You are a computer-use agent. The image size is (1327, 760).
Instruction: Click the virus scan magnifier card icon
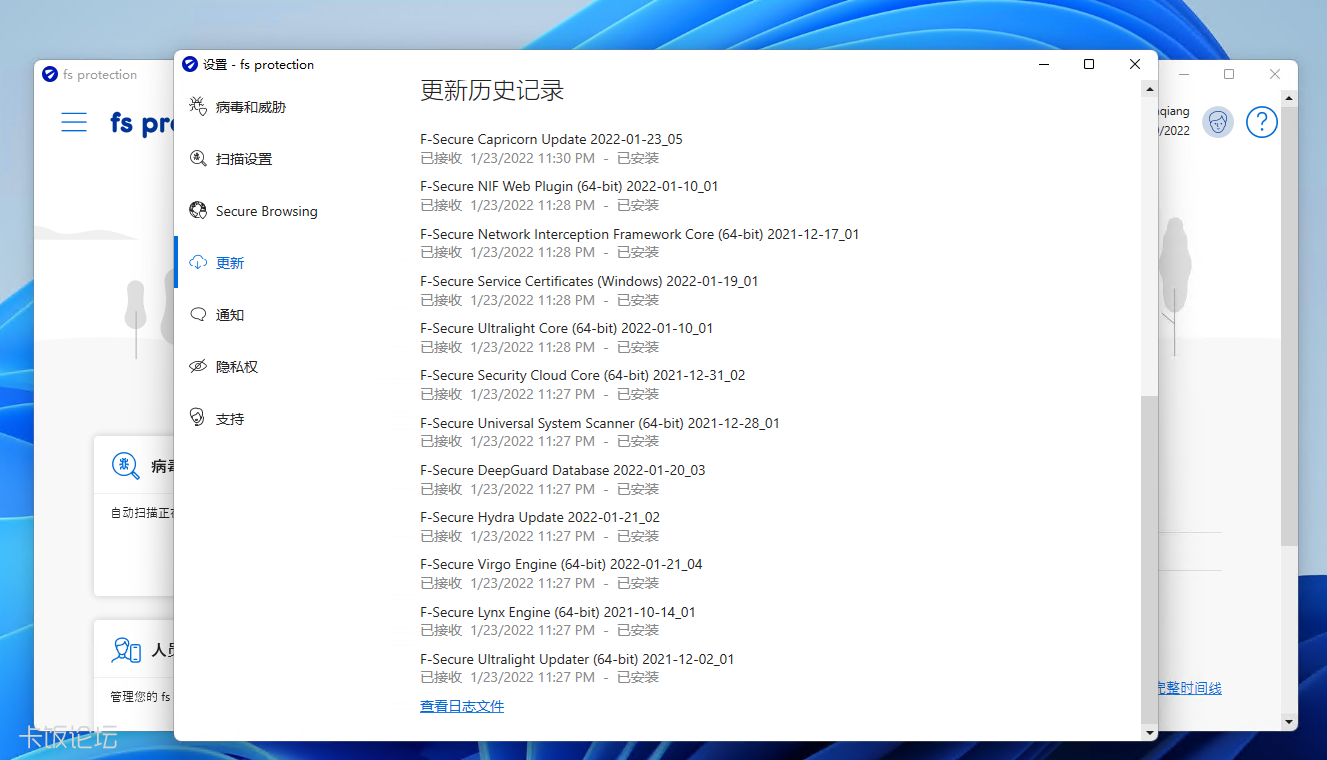coord(124,466)
